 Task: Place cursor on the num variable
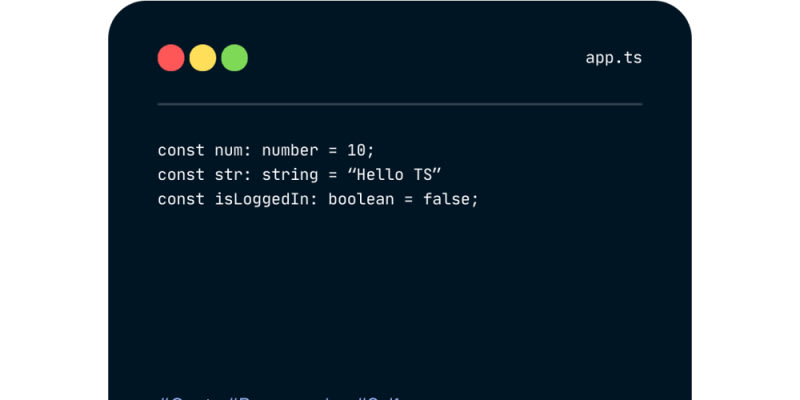(x=229, y=152)
